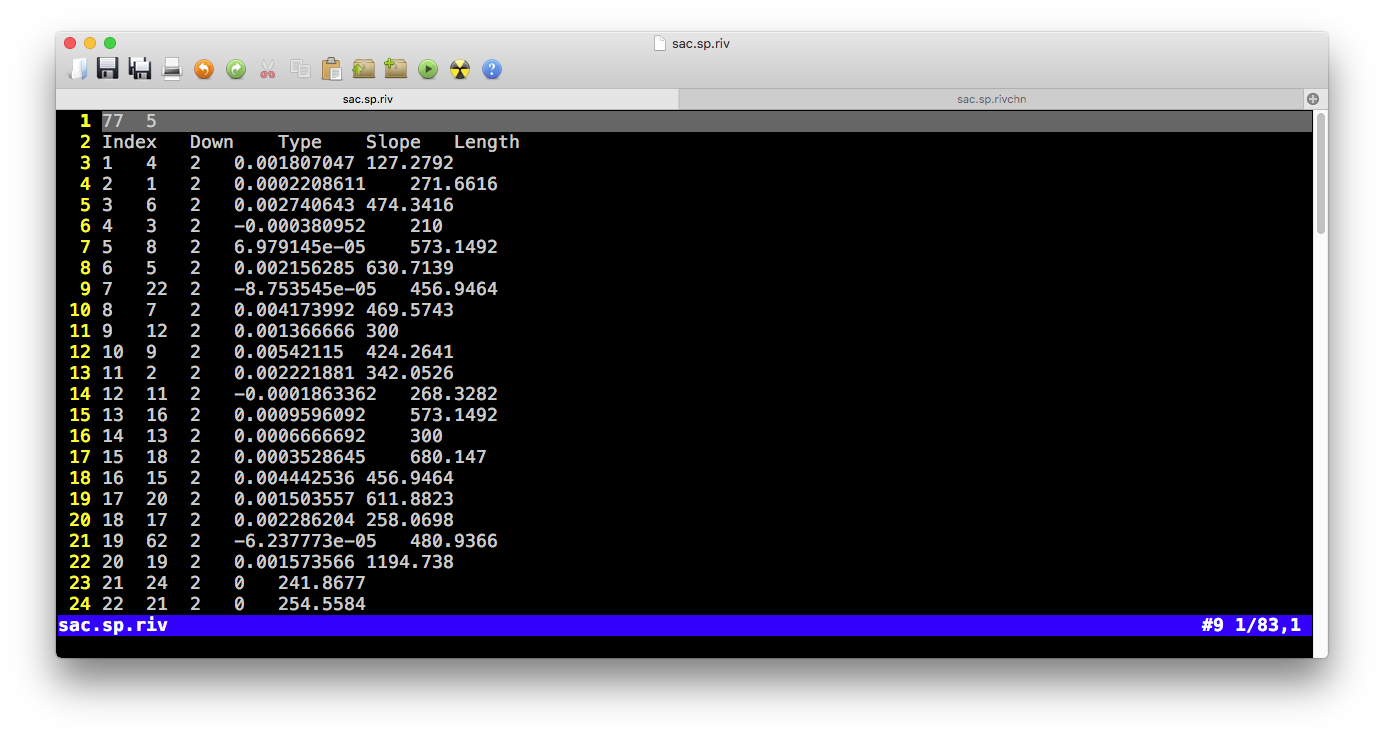The width and height of the screenshot is (1384, 738).
Task: Click the document icon in the title bar
Action: (x=659, y=43)
